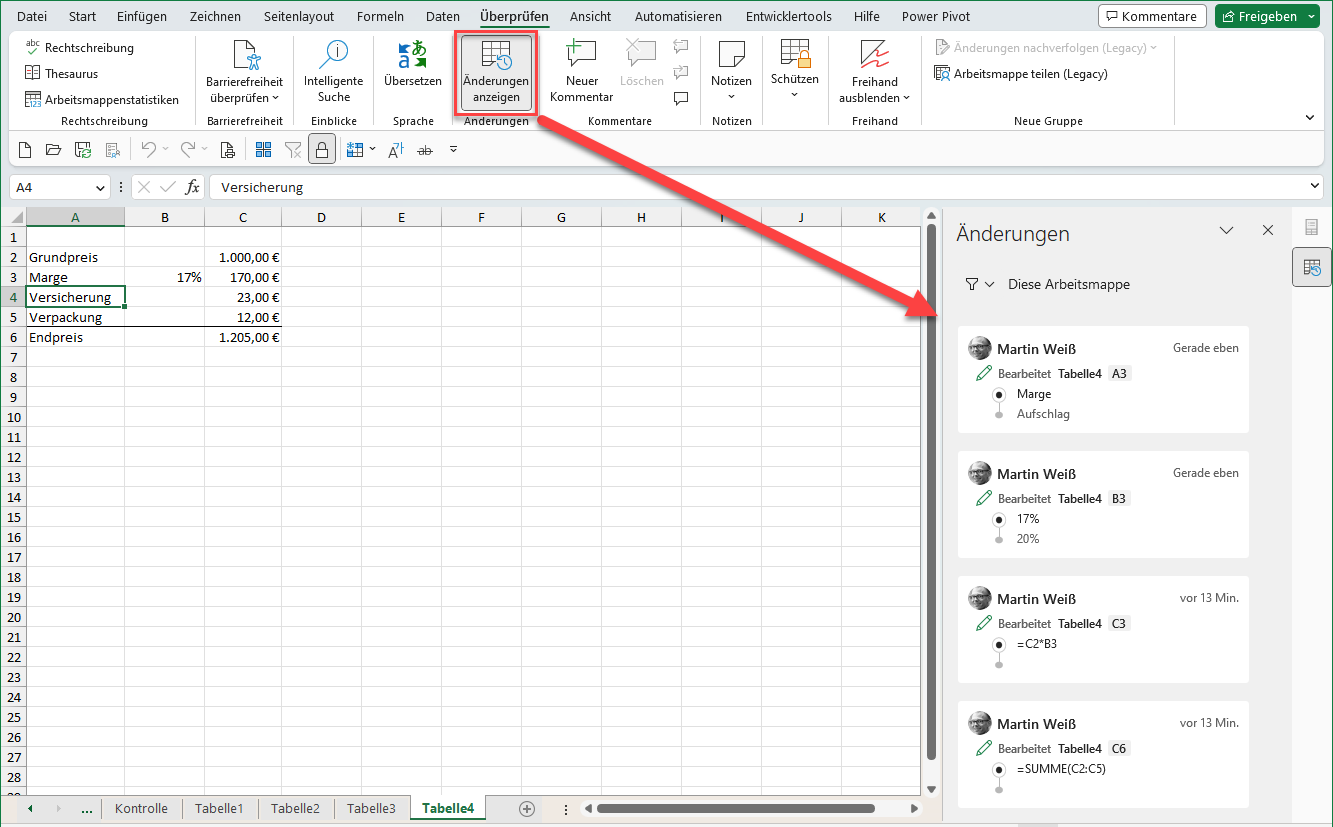Click the insert function fx icon
This screenshot has height=827, width=1333.
tap(193, 187)
